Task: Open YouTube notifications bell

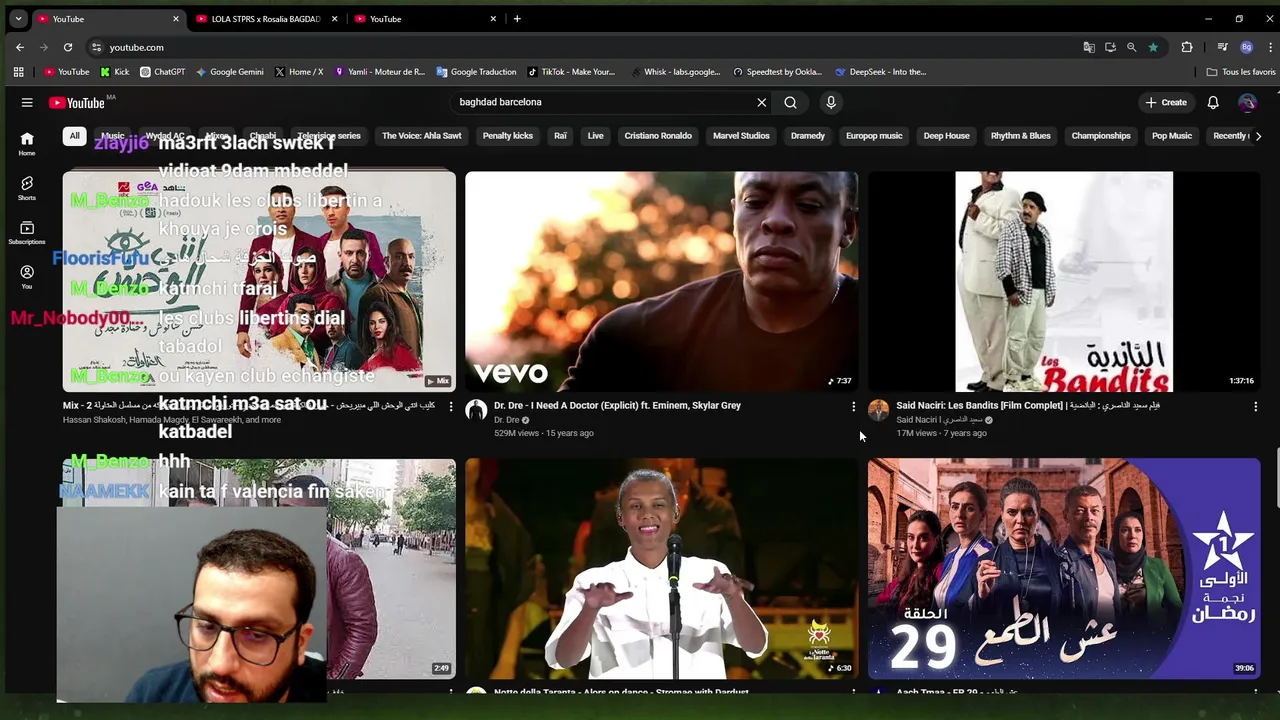Action: tap(1213, 102)
